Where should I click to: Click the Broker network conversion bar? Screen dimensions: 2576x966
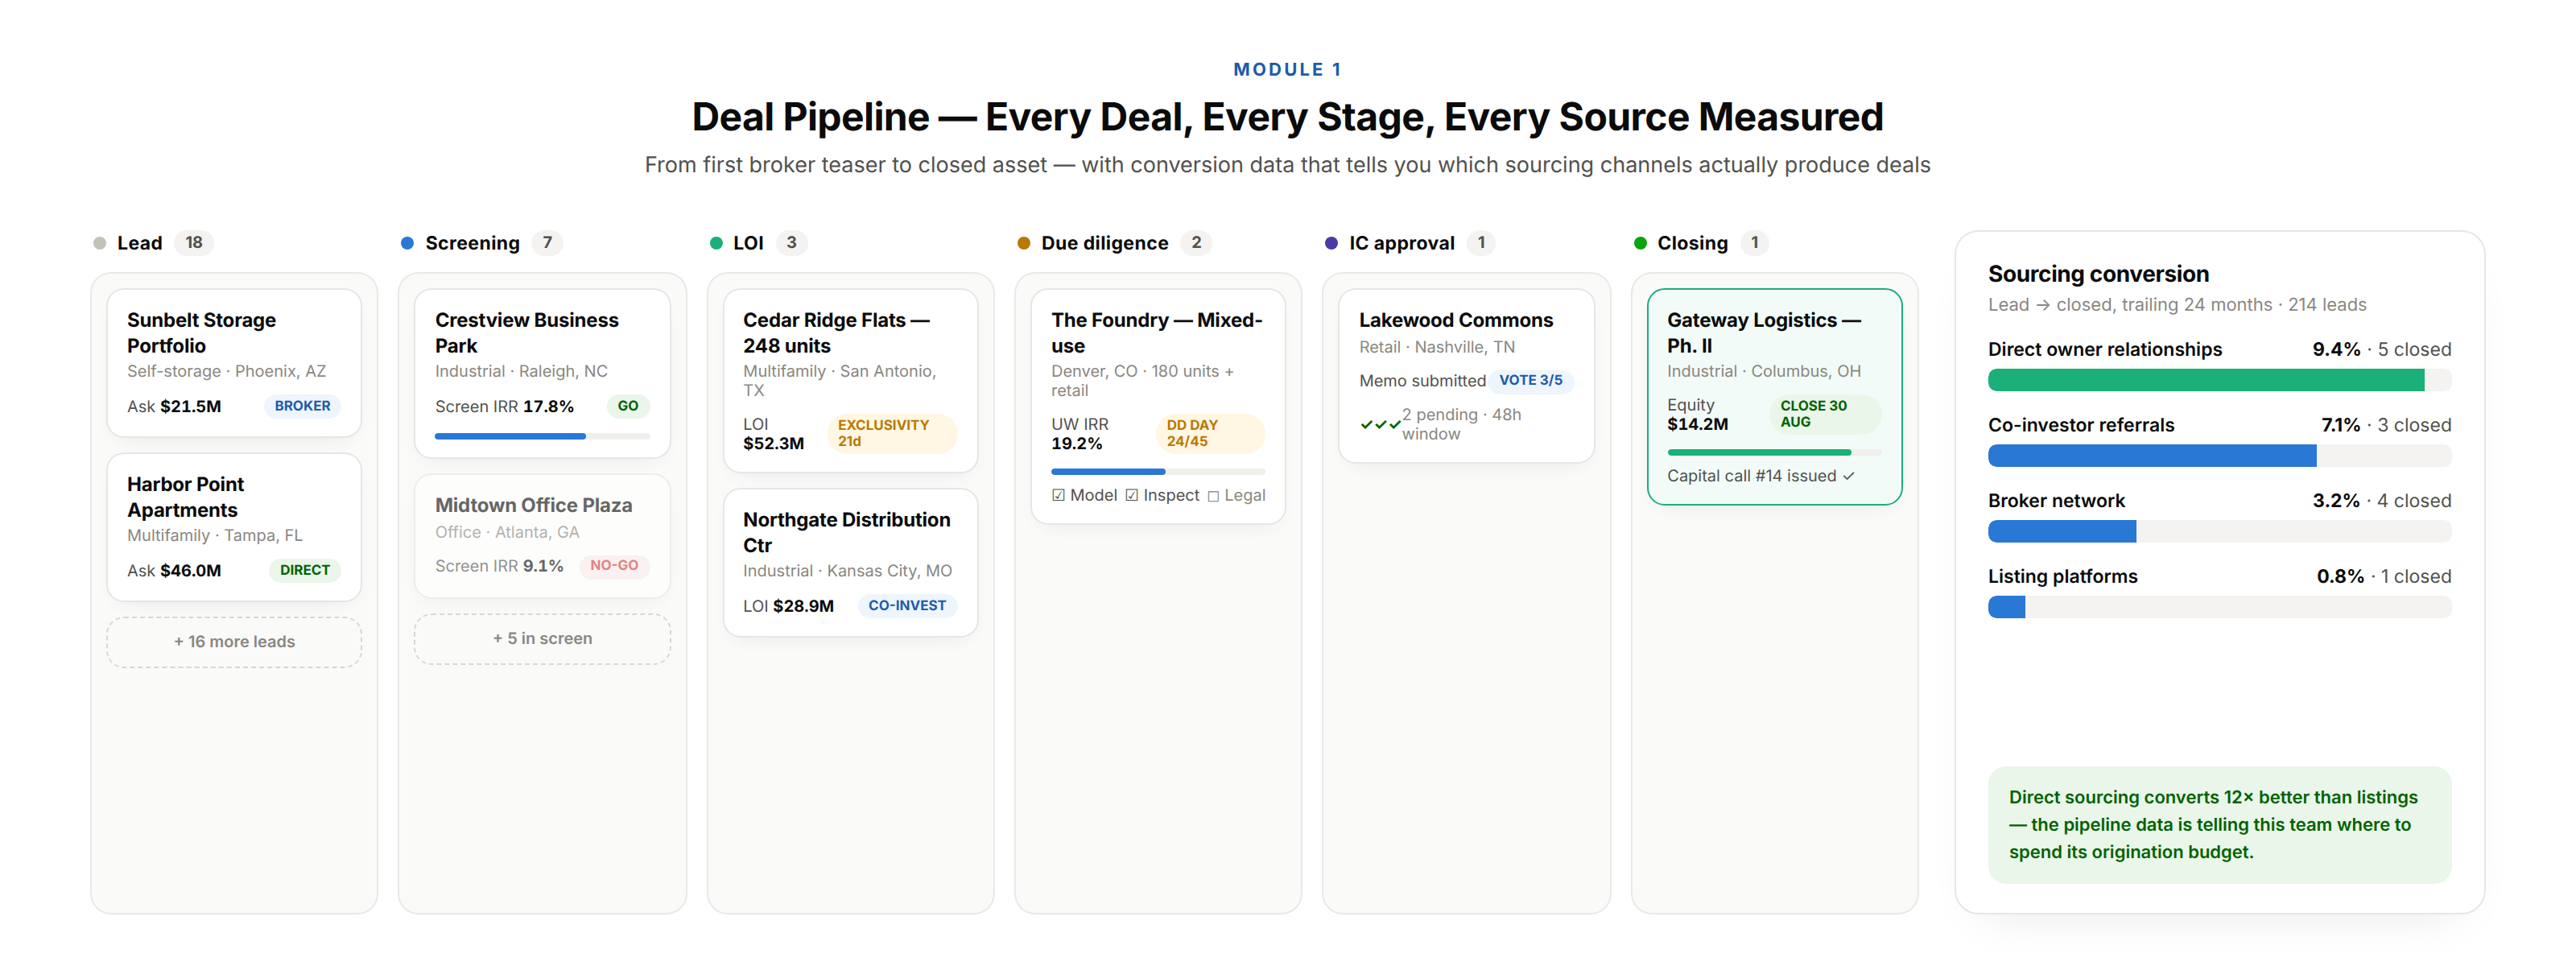tap(2219, 532)
